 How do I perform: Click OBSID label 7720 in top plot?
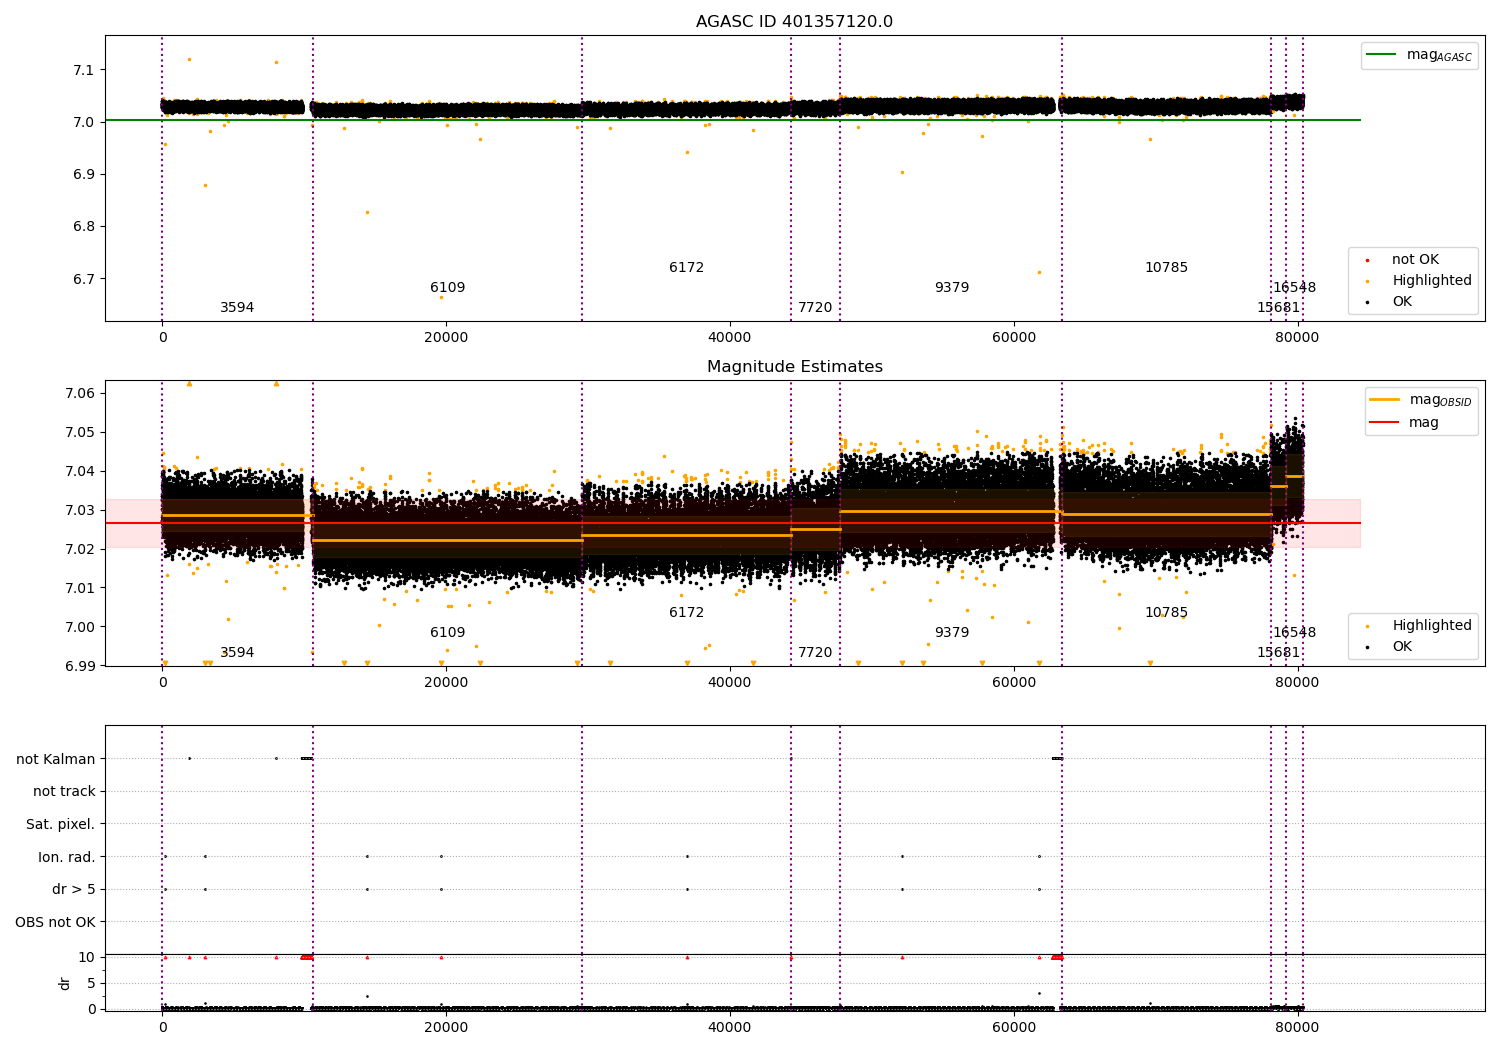coord(815,308)
